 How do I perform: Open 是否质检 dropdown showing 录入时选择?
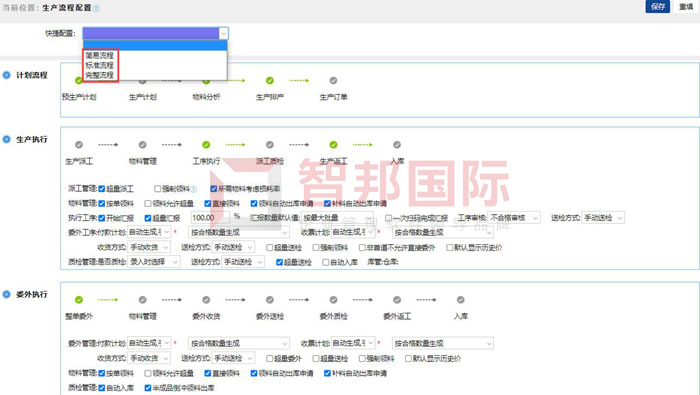154,262
